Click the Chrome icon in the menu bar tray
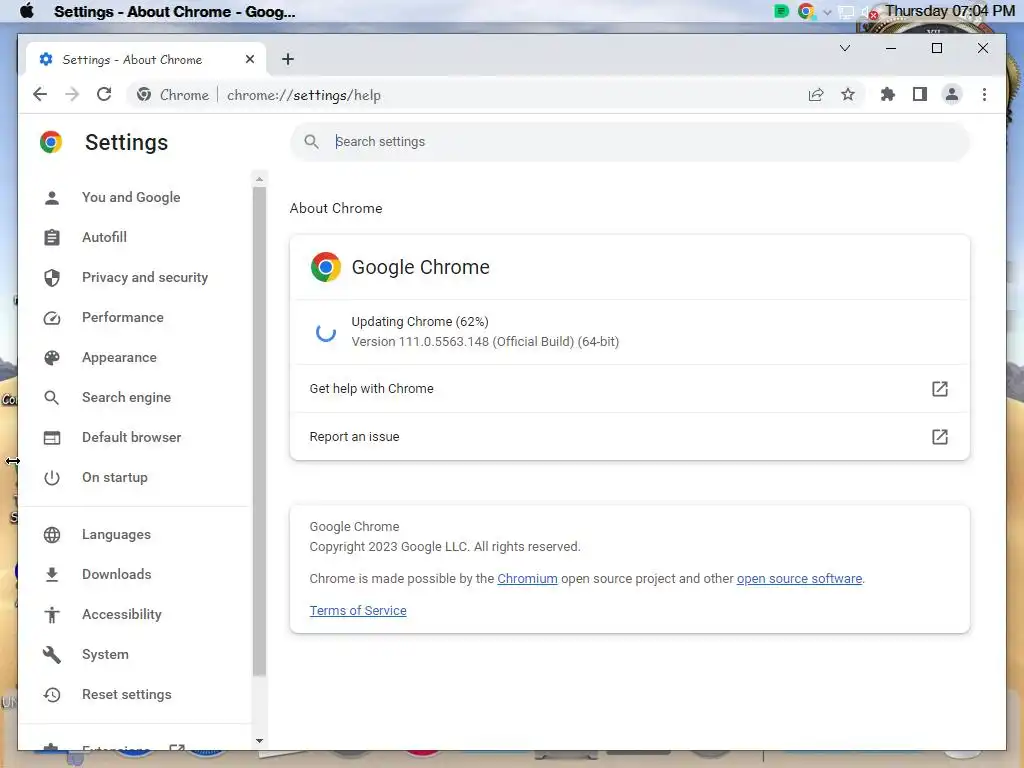Viewport: 1024px width, 768px height. (x=806, y=11)
